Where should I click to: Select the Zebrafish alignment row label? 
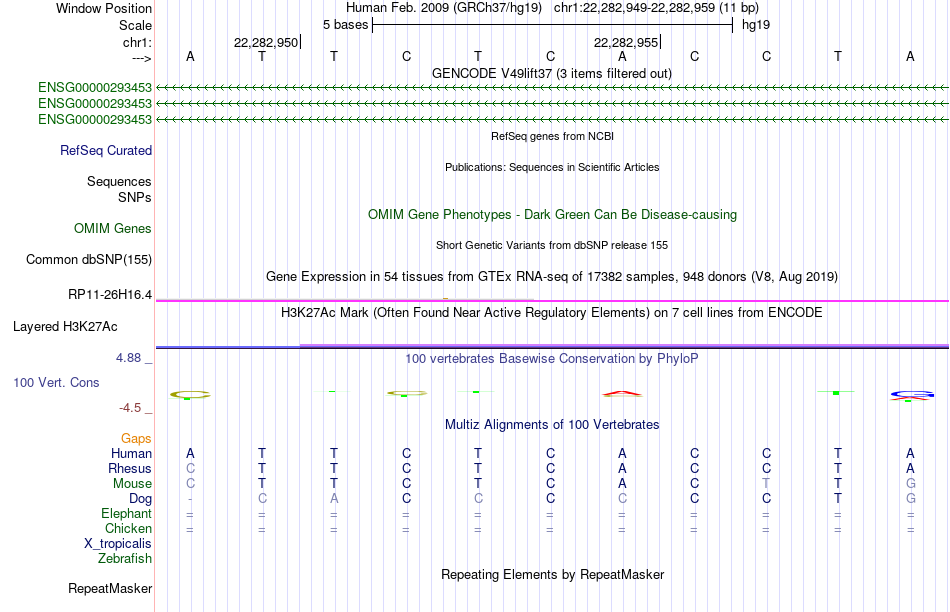pyautogui.click(x=125, y=558)
